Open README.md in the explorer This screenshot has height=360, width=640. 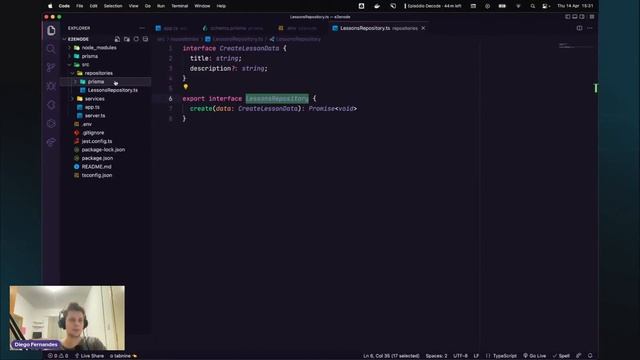tap(96, 167)
